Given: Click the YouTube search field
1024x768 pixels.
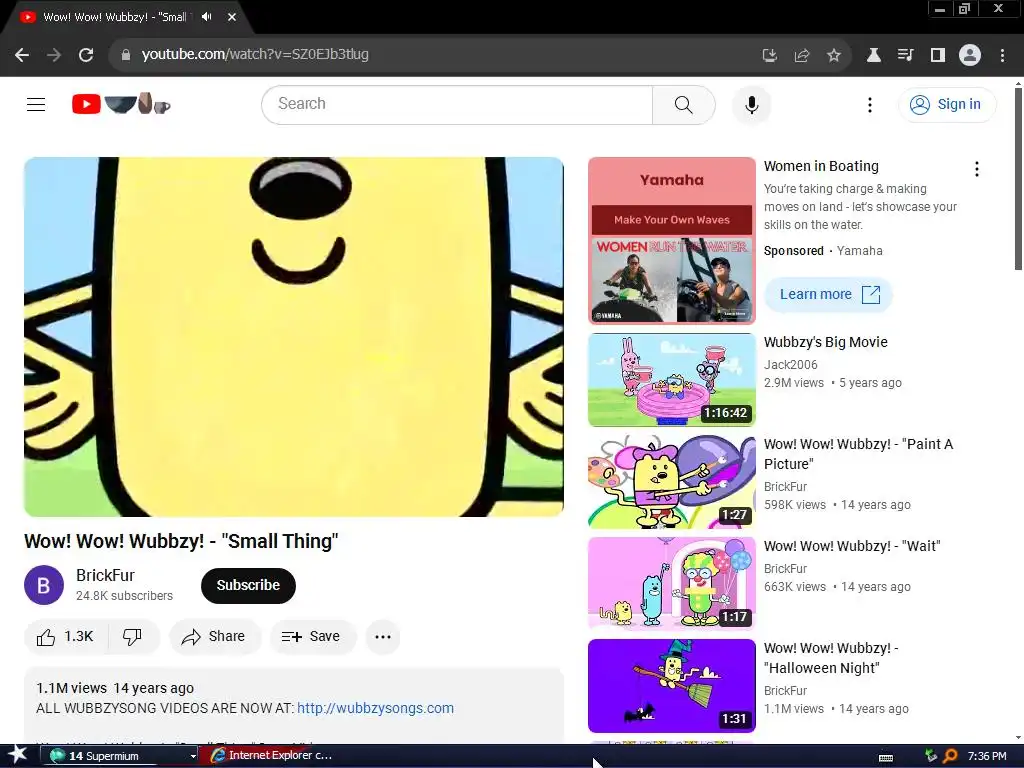Looking at the screenshot, I should tap(457, 104).
